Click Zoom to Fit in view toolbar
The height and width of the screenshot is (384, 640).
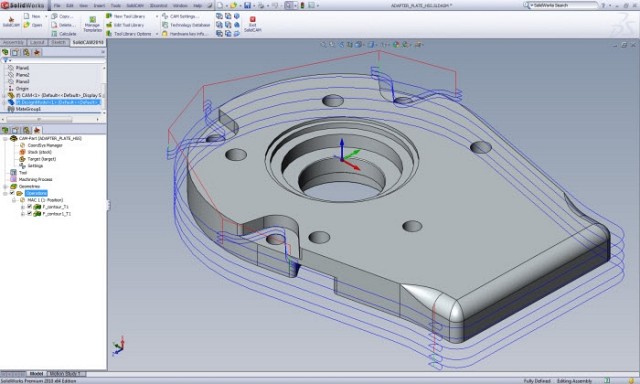pos(323,44)
